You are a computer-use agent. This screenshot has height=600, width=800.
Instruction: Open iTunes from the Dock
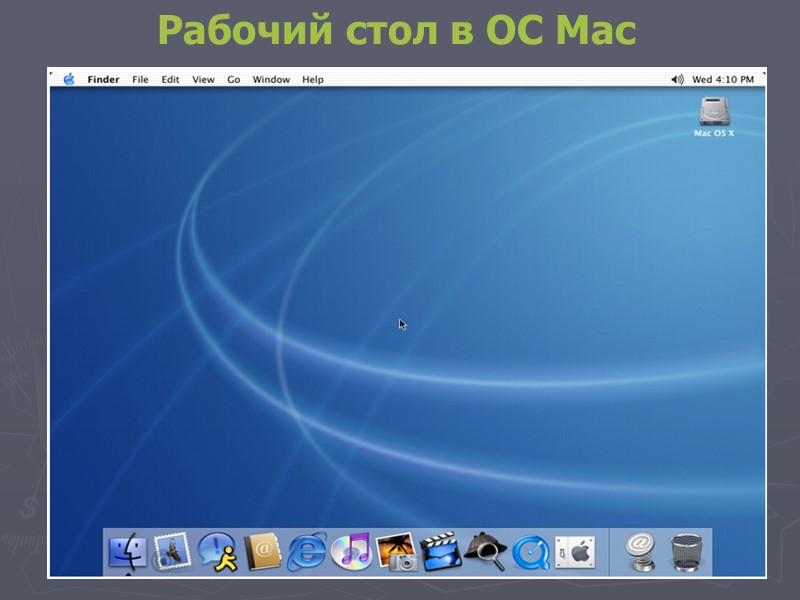pos(351,551)
